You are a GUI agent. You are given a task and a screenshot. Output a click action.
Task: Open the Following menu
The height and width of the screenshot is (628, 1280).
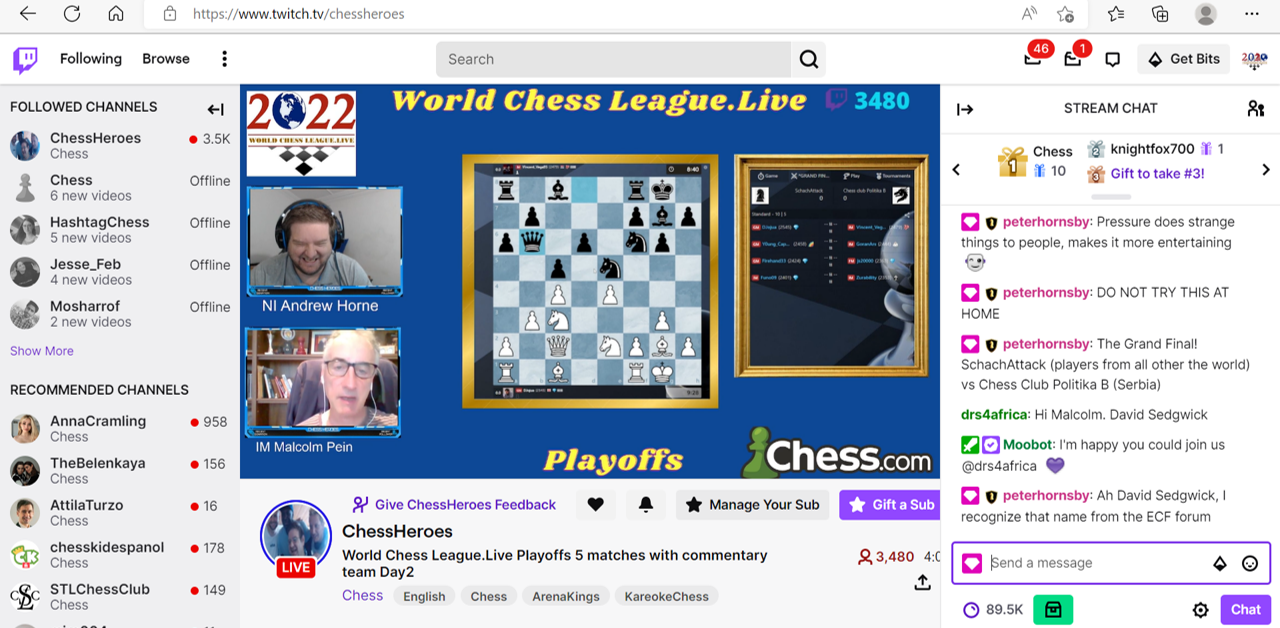(x=91, y=59)
